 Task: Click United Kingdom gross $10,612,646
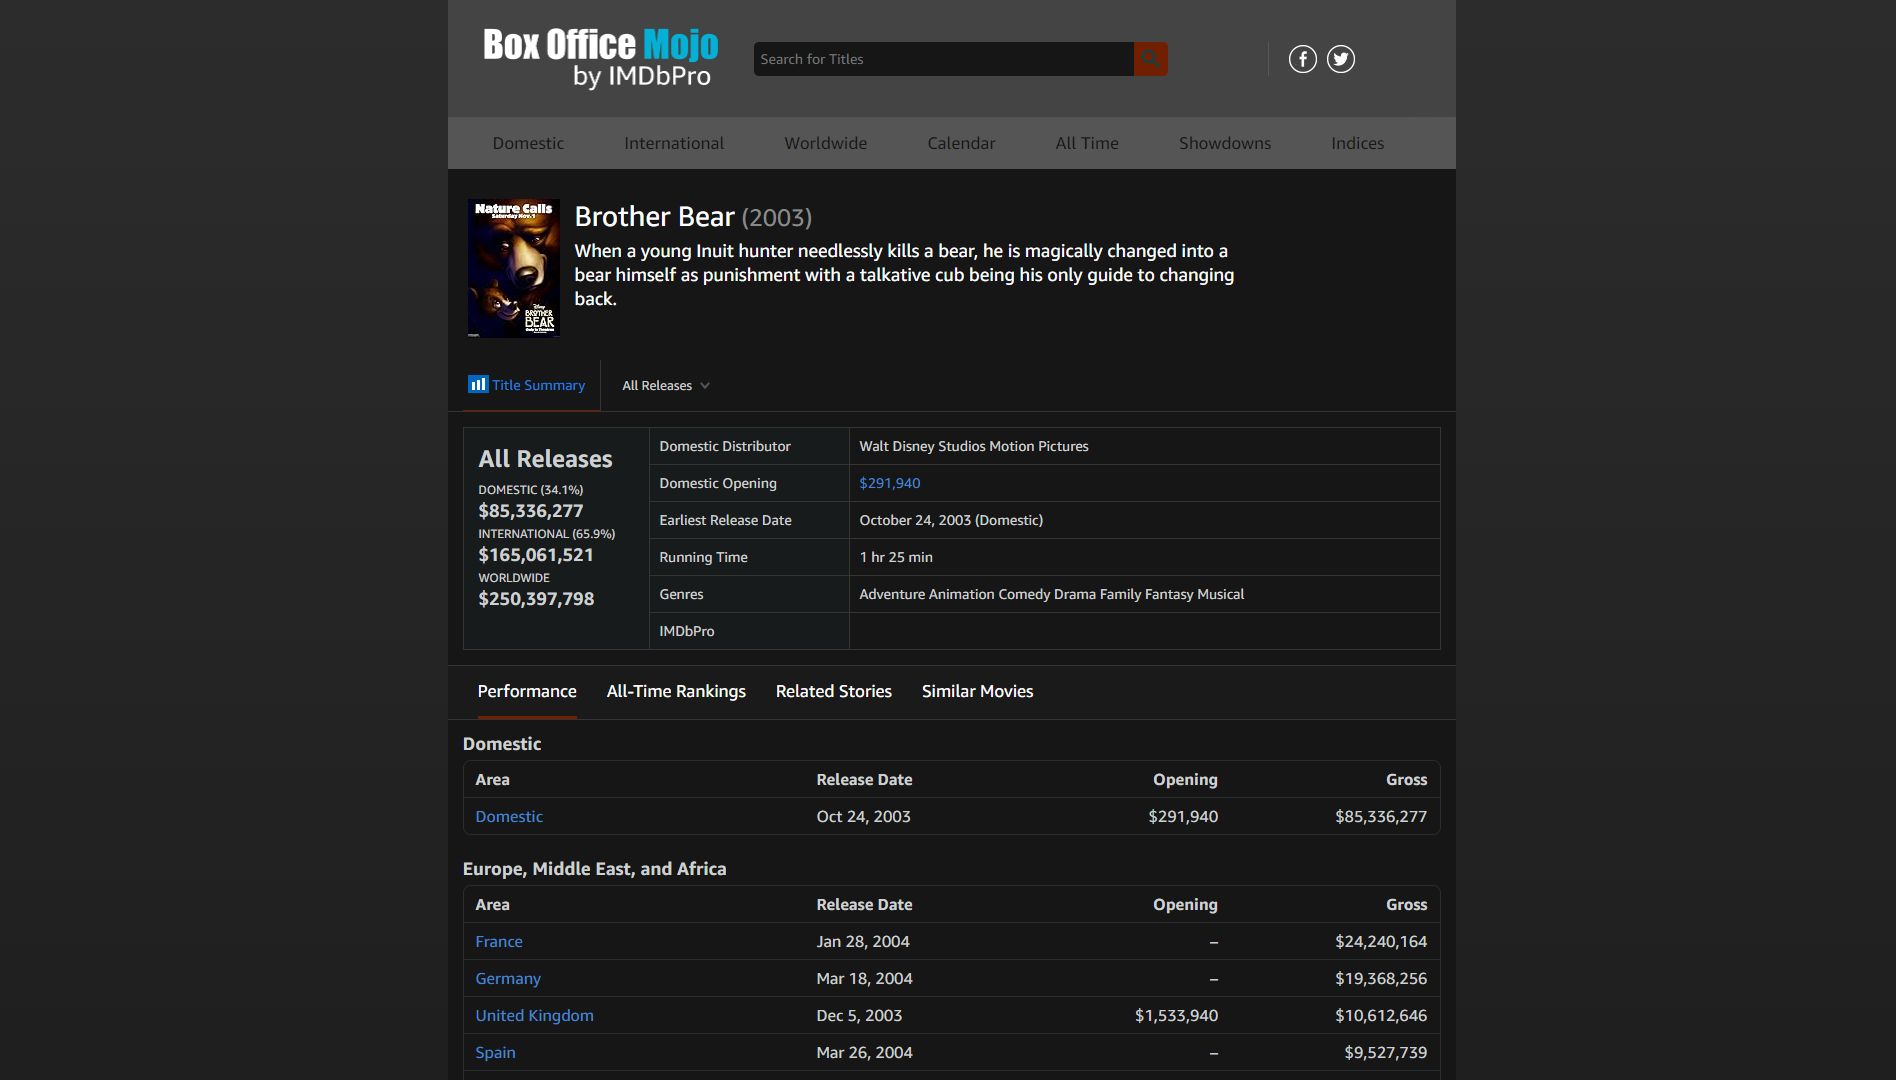point(1381,1015)
